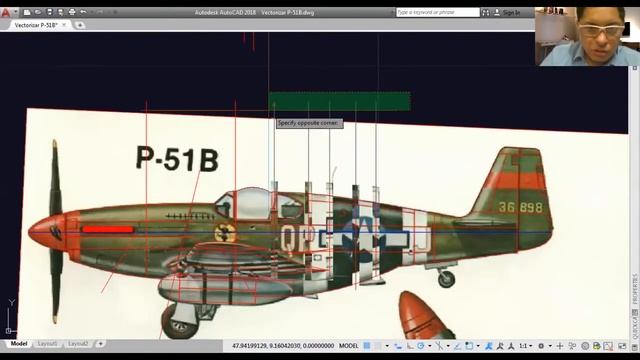
Task: Click the red bar on the aircraft nose
Action: point(108,229)
